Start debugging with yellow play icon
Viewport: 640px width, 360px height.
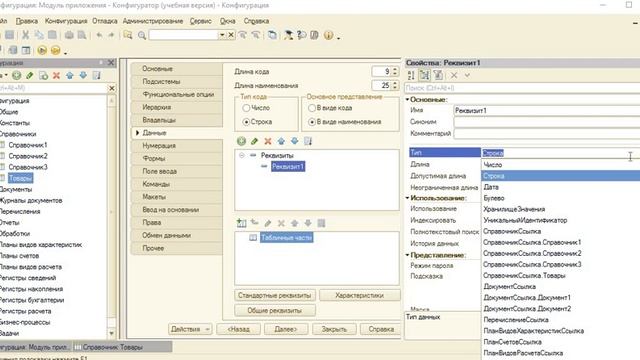pos(42,50)
